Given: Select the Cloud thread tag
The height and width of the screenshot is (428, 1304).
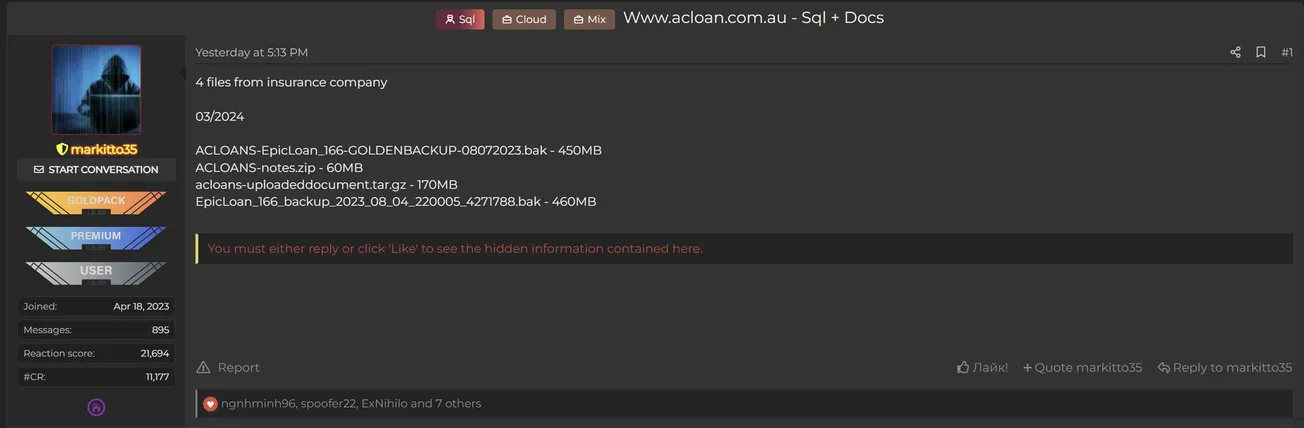Looking at the screenshot, I should (x=524, y=19).
